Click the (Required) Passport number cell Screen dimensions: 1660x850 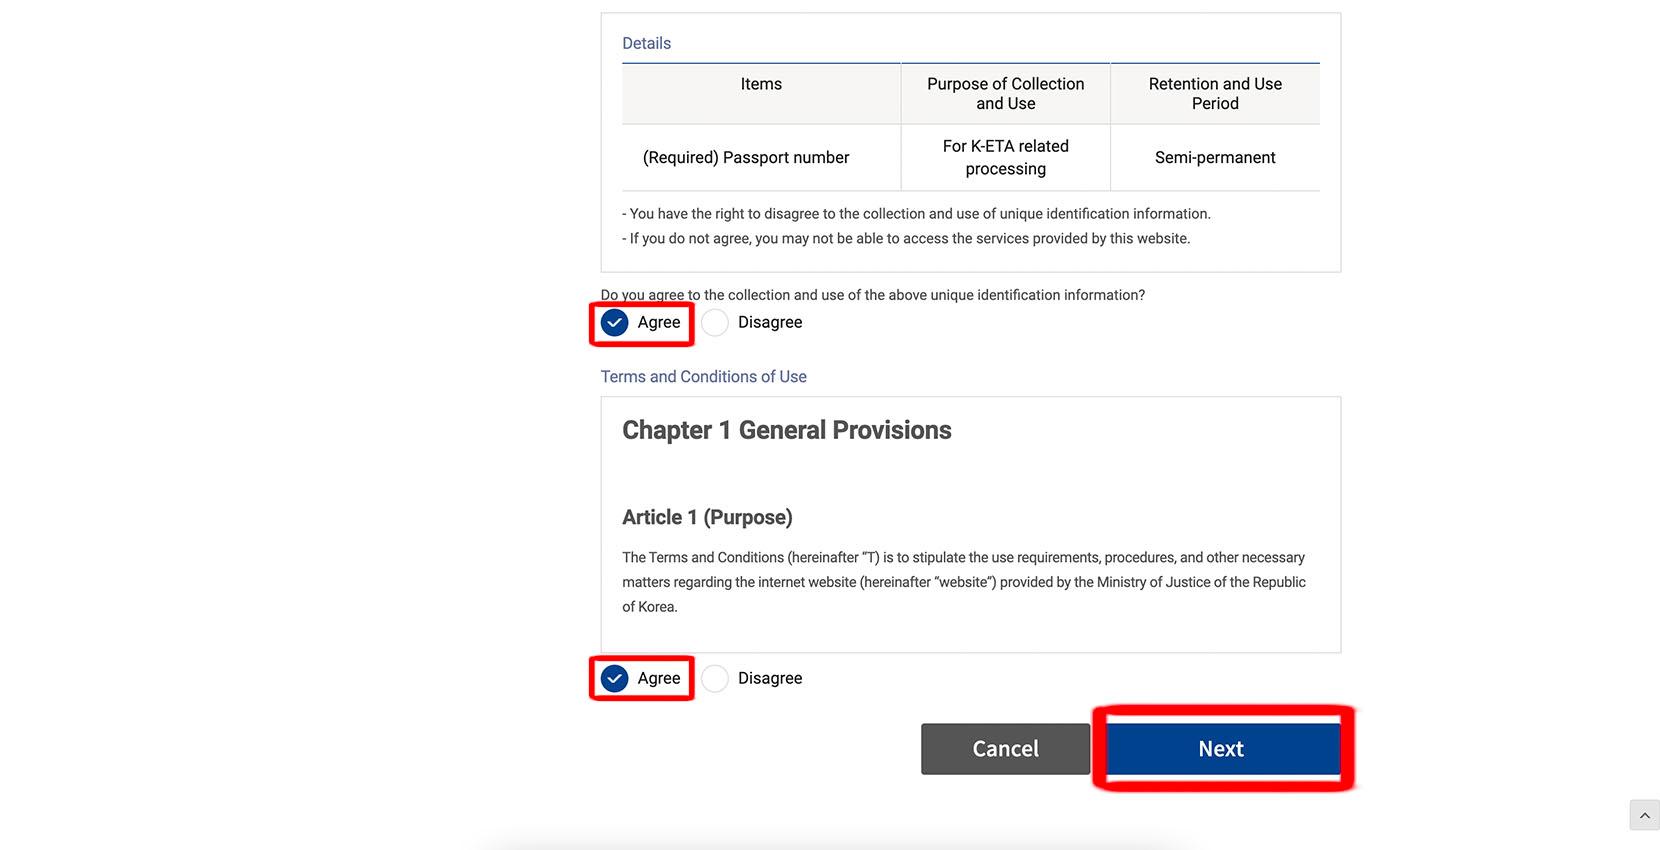746,157
